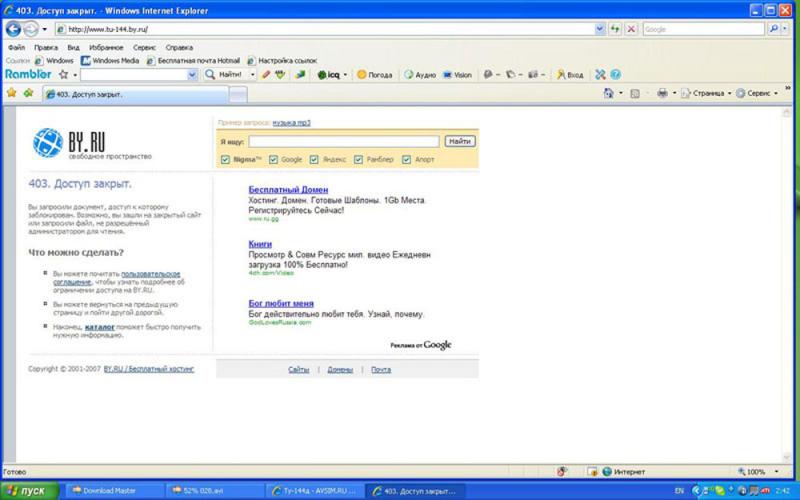Click the BY.RU globe logo on the page
The image size is (800, 500).
(x=47, y=142)
